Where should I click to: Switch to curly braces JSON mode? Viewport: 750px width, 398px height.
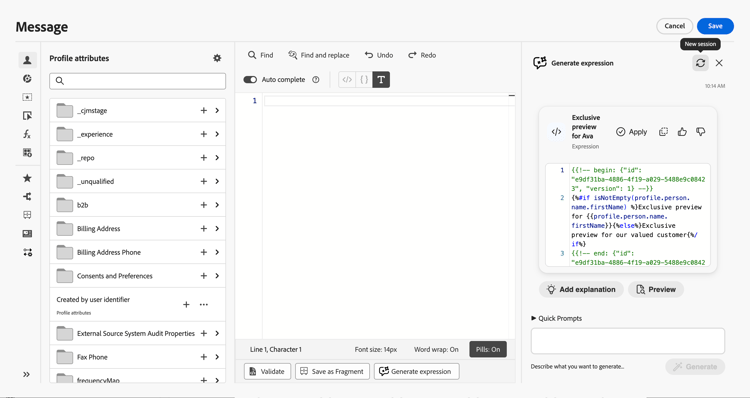click(364, 79)
